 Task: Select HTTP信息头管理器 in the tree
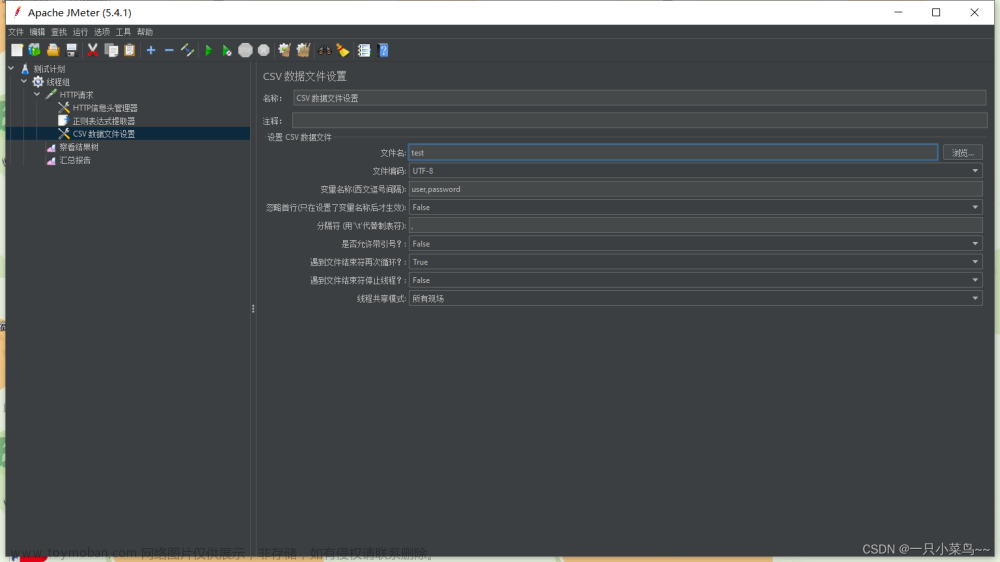point(105,108)
